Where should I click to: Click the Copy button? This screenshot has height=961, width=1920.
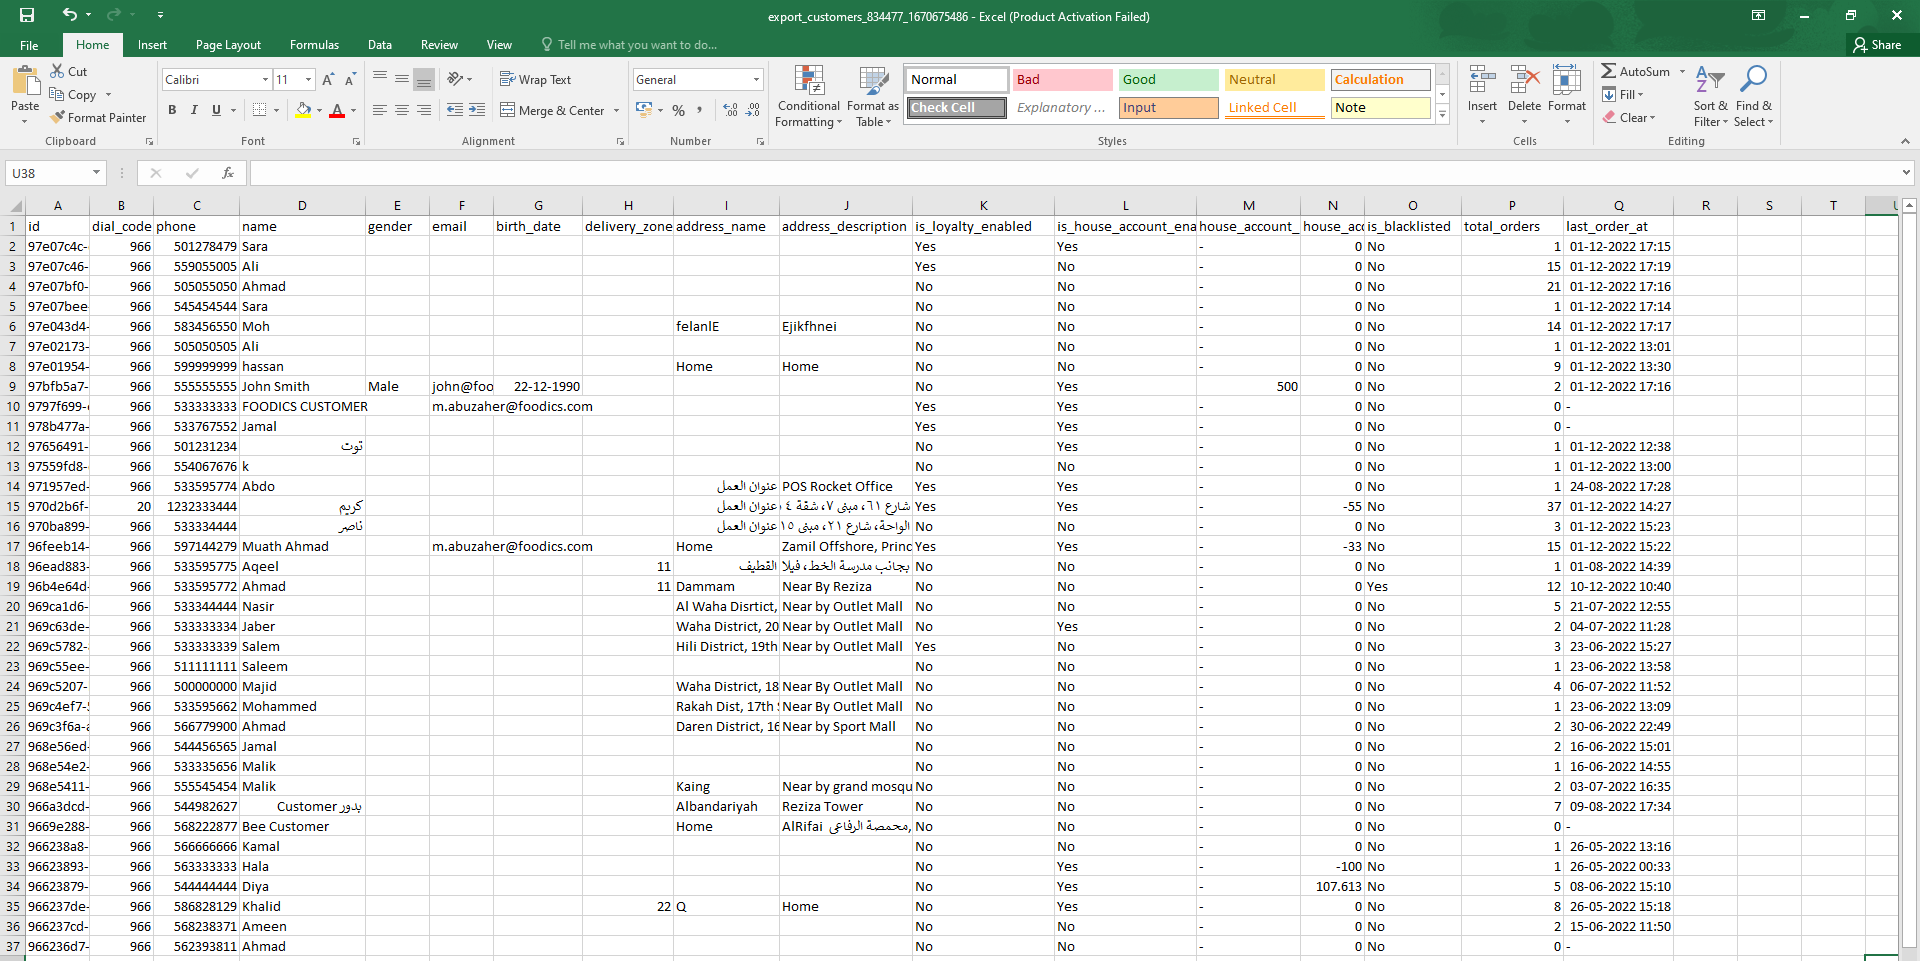[x=74, y=95]
